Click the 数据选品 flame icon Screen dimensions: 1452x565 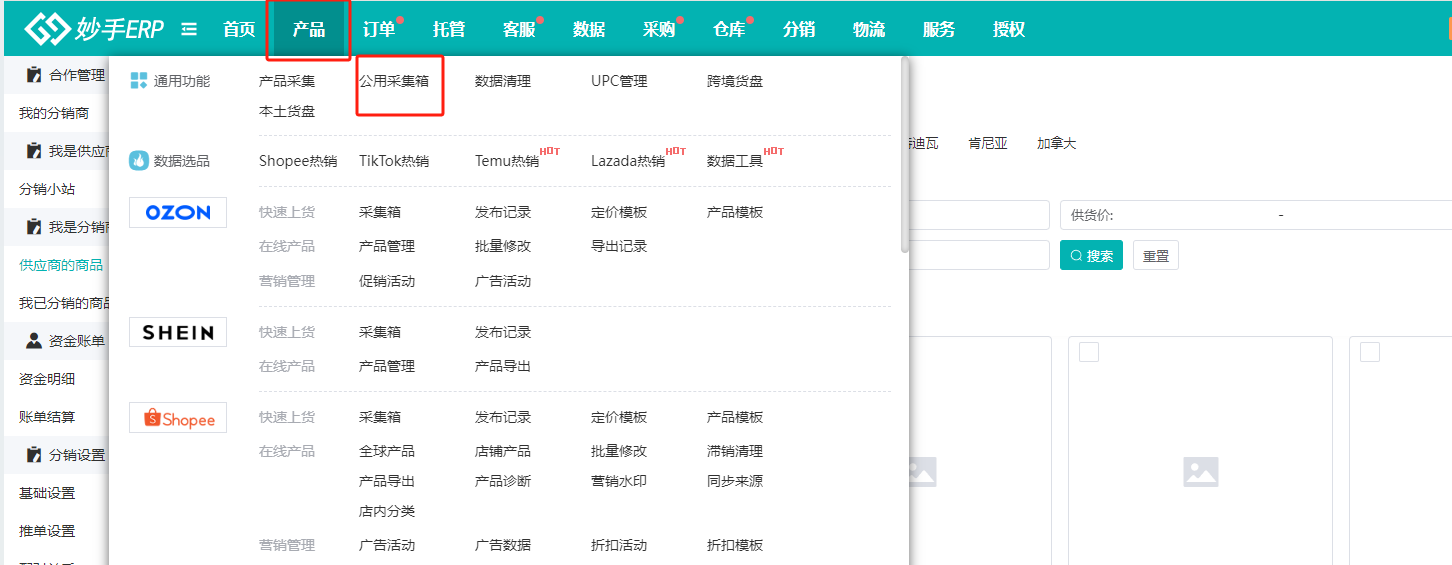coord(139,160)
